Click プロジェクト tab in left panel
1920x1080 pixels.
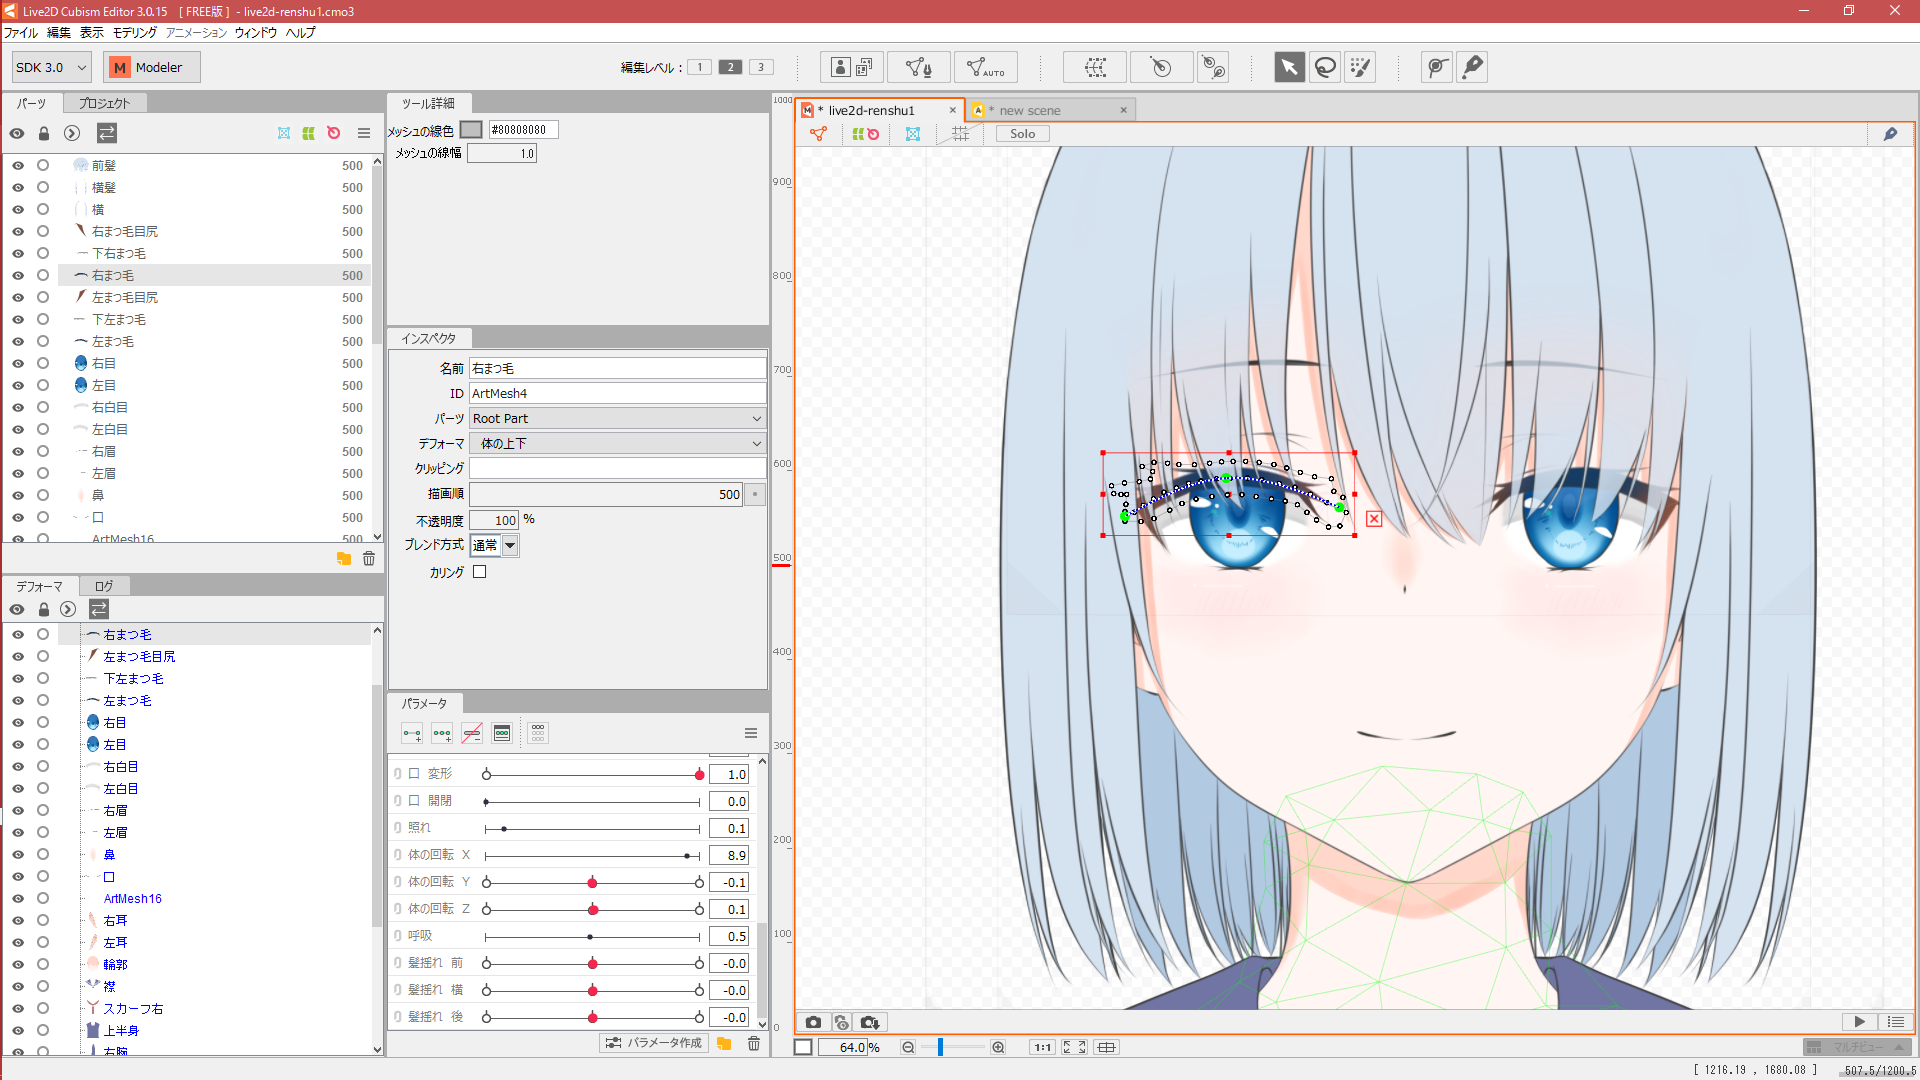pyautogui.click(x=103, y=103)
